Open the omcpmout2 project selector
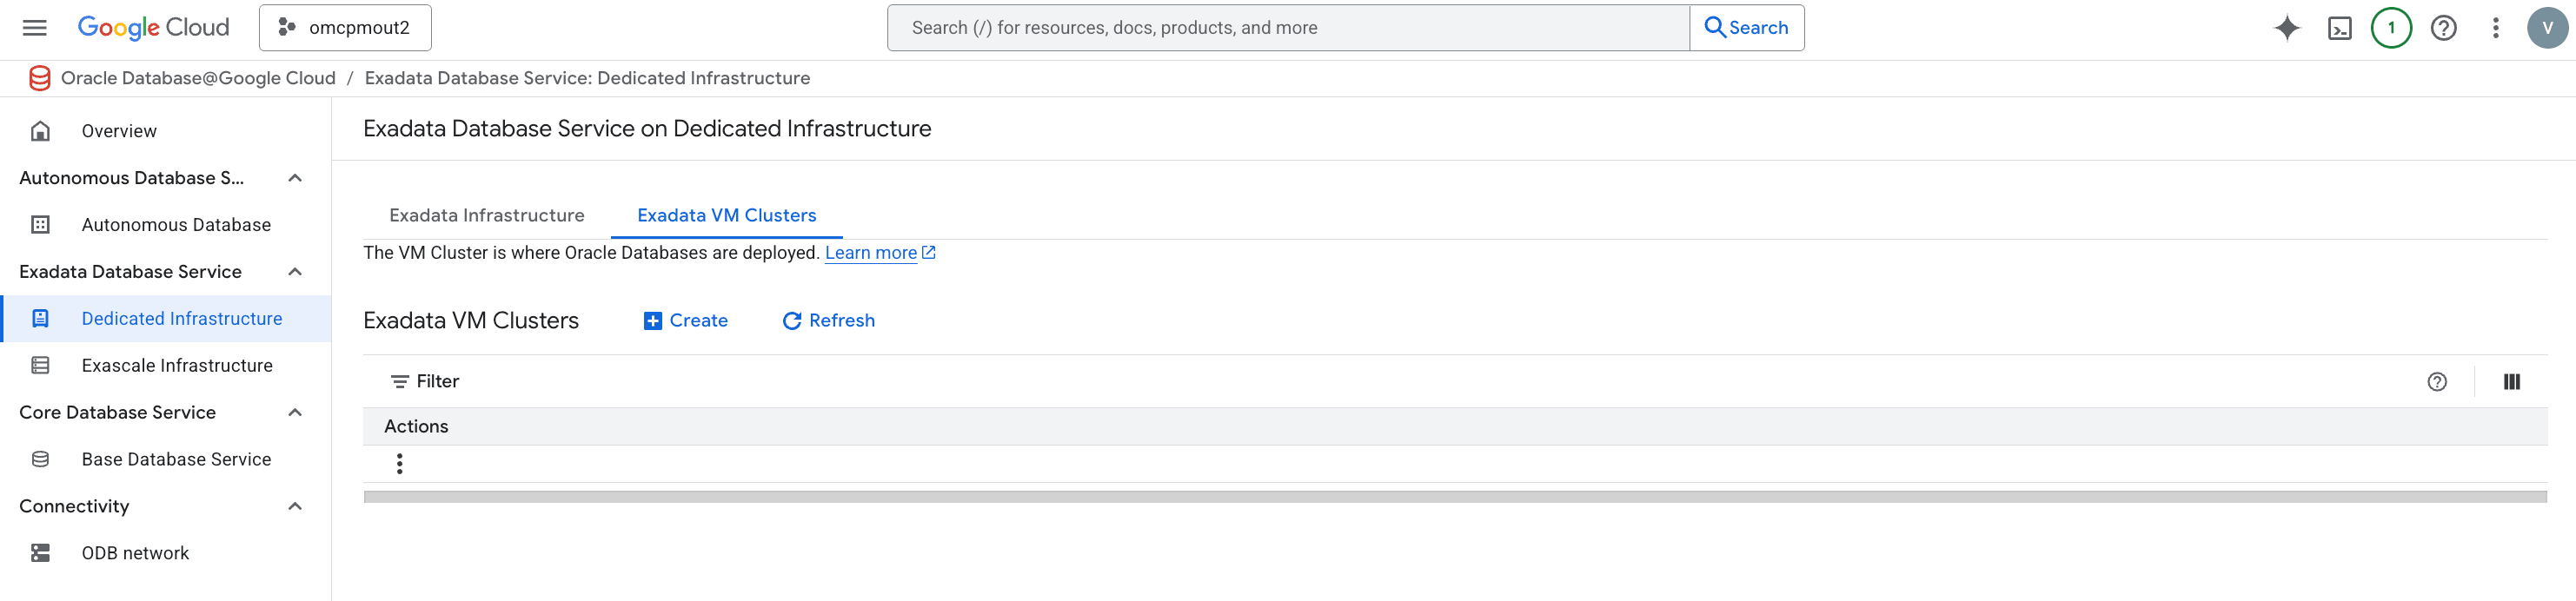Image resolution: width=2576 pixels, height=601 pixels. (344, 27)
